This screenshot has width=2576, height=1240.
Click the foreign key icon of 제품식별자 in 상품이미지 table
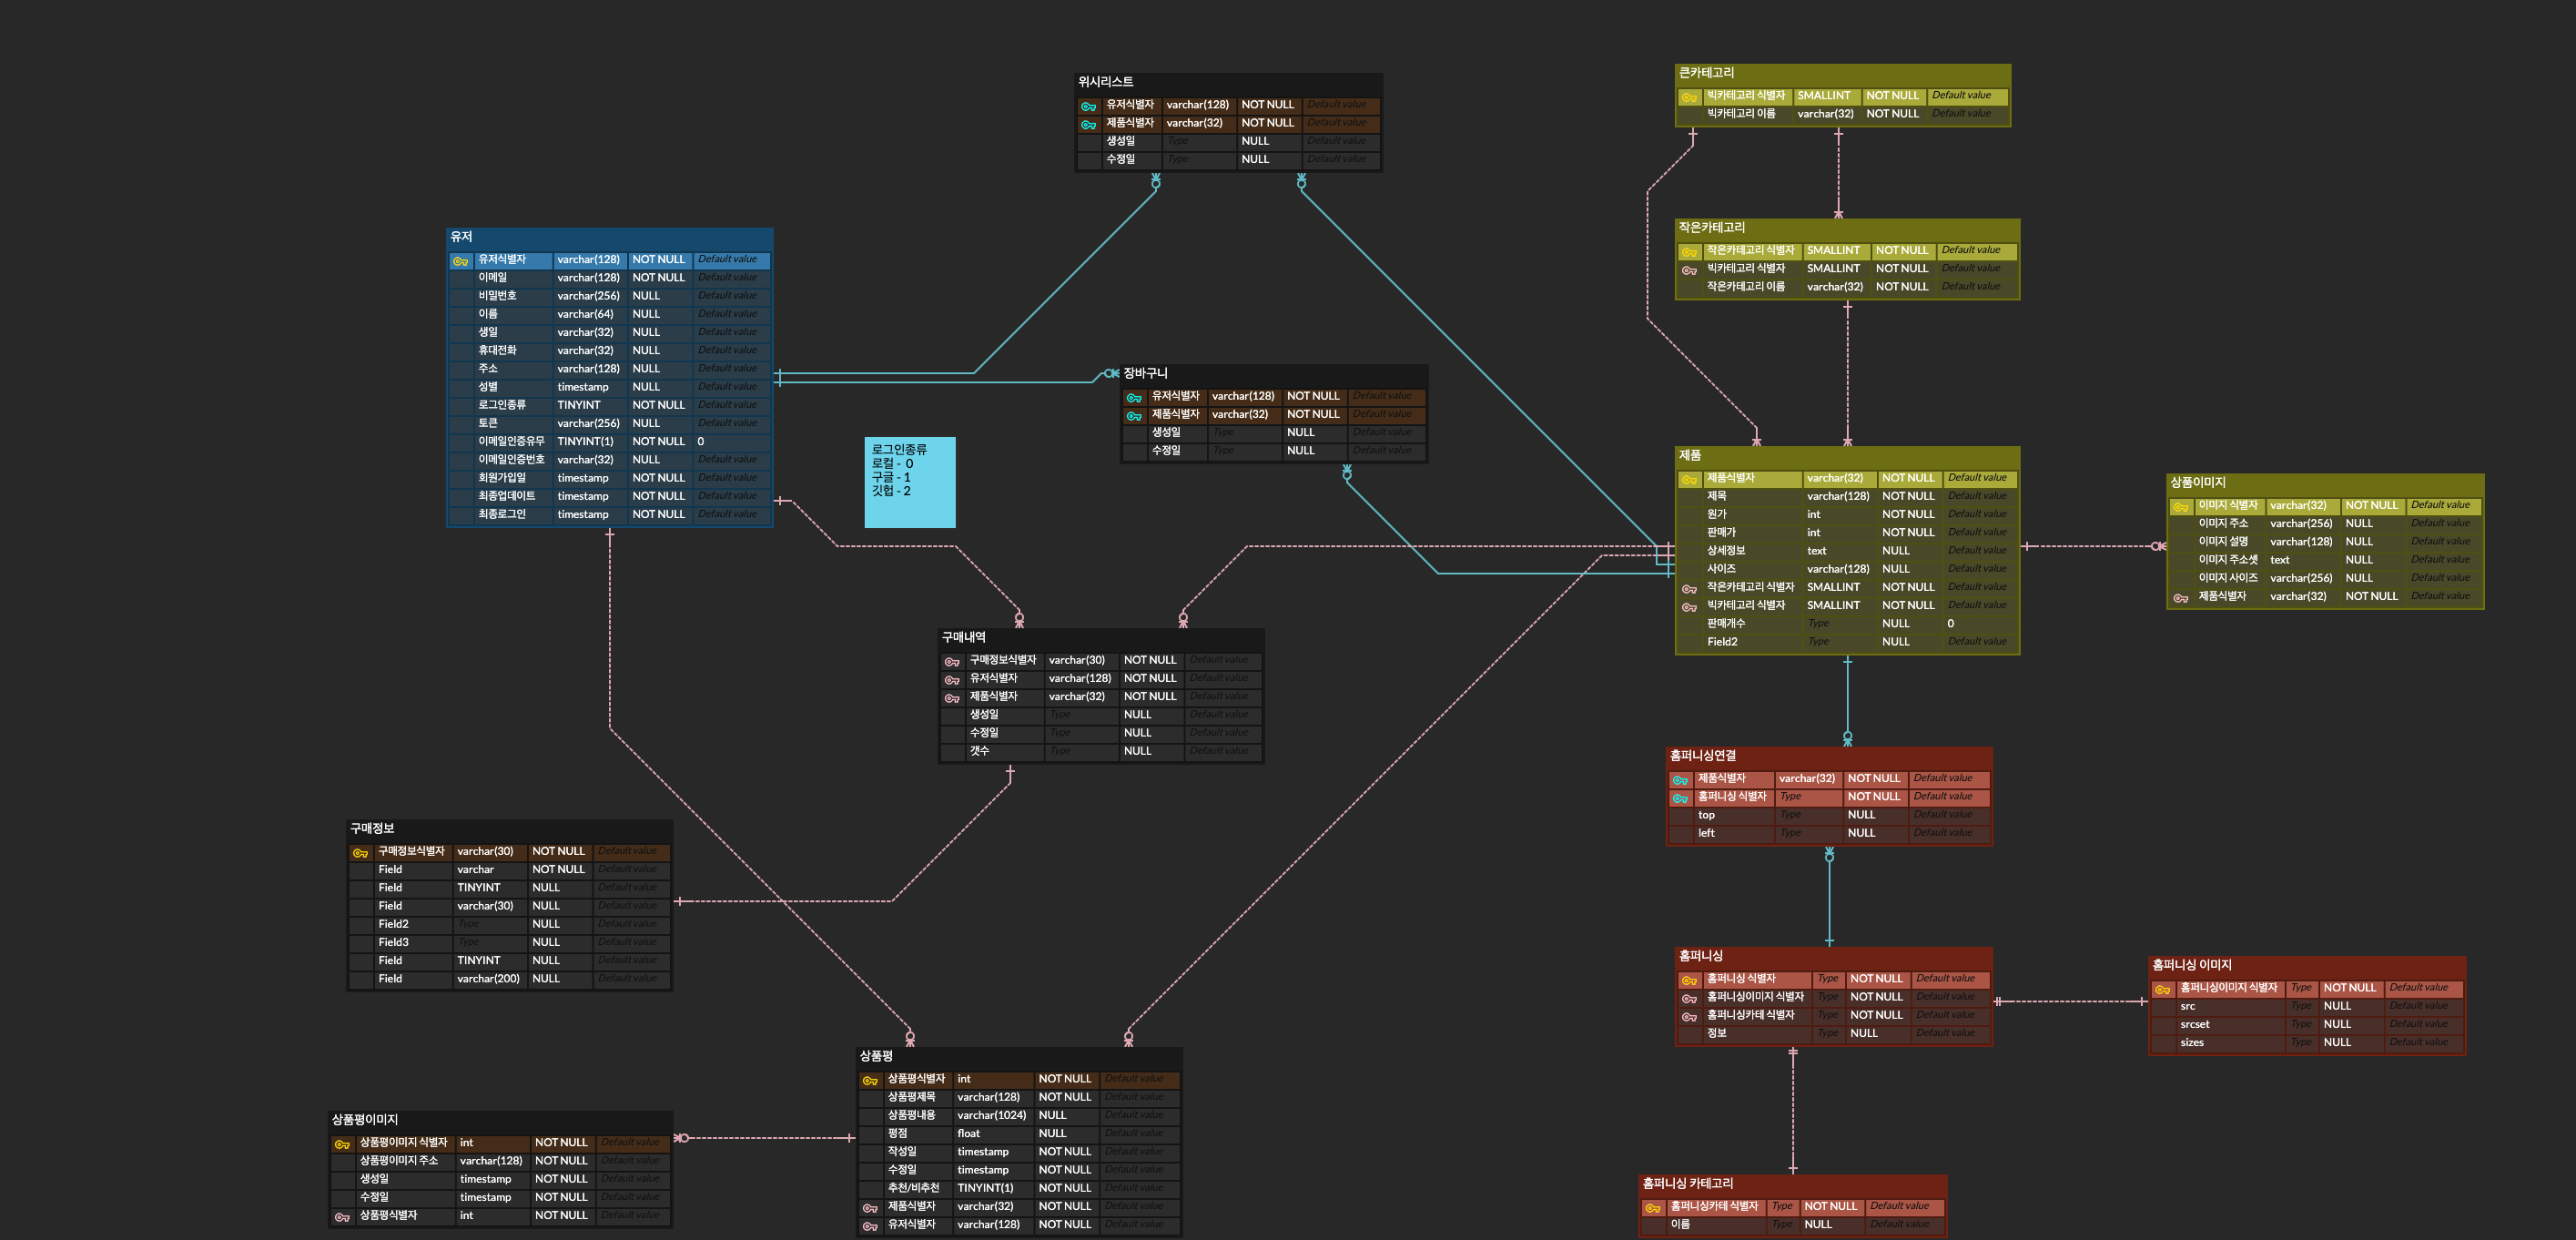2181,598
